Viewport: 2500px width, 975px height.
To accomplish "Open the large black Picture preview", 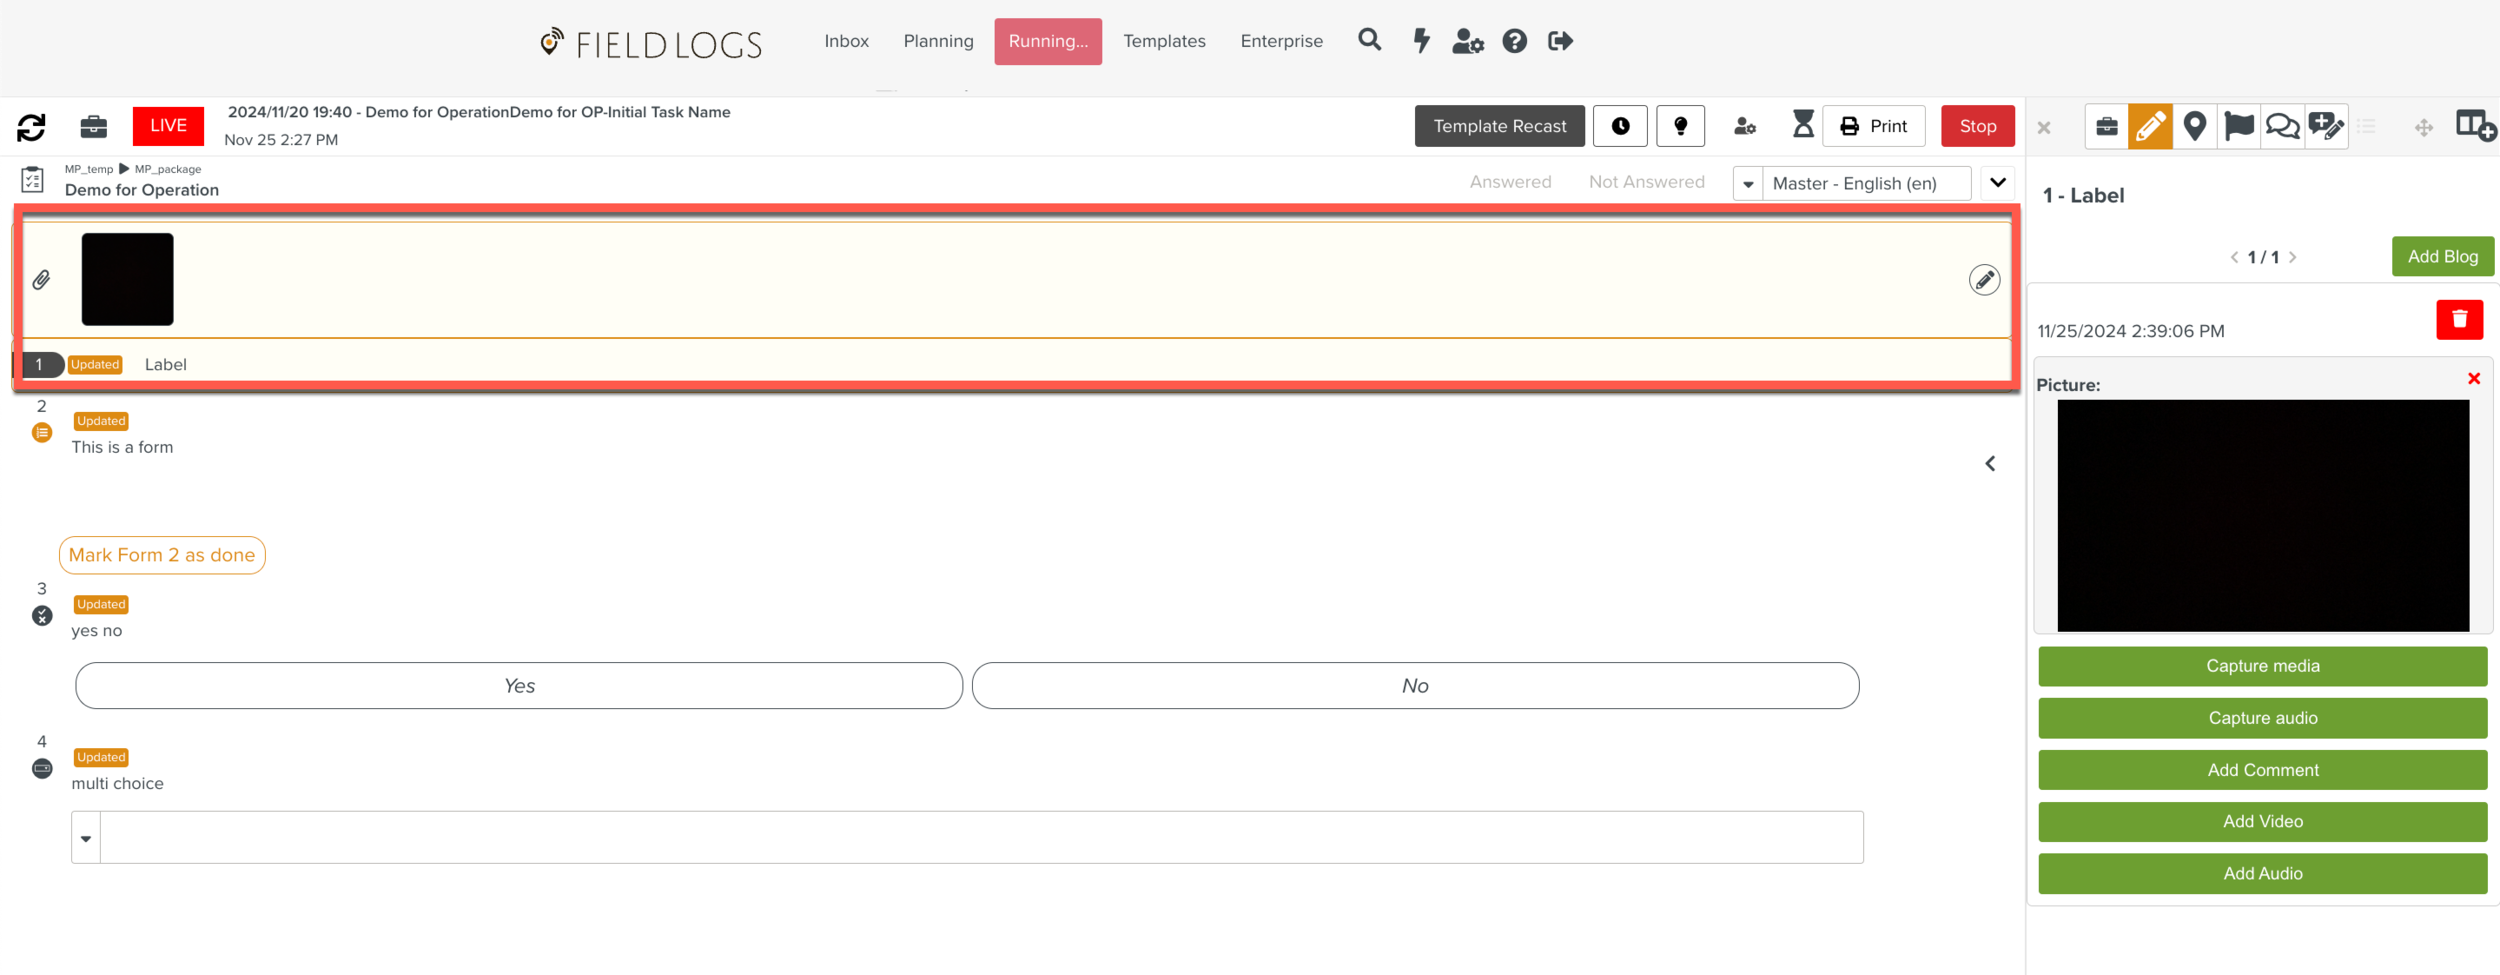I will coord(2262,515).
